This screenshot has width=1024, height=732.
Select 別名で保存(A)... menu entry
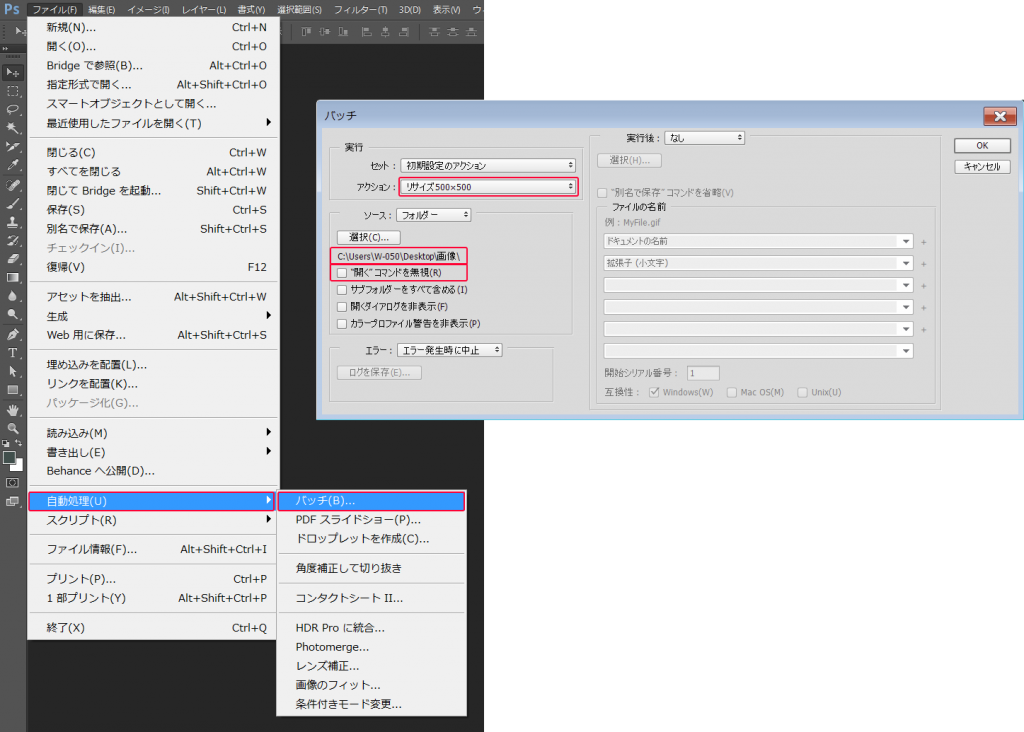[154, 229]
